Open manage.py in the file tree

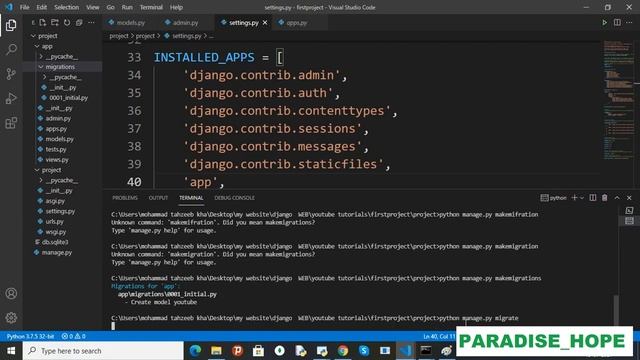click(57, 253)
